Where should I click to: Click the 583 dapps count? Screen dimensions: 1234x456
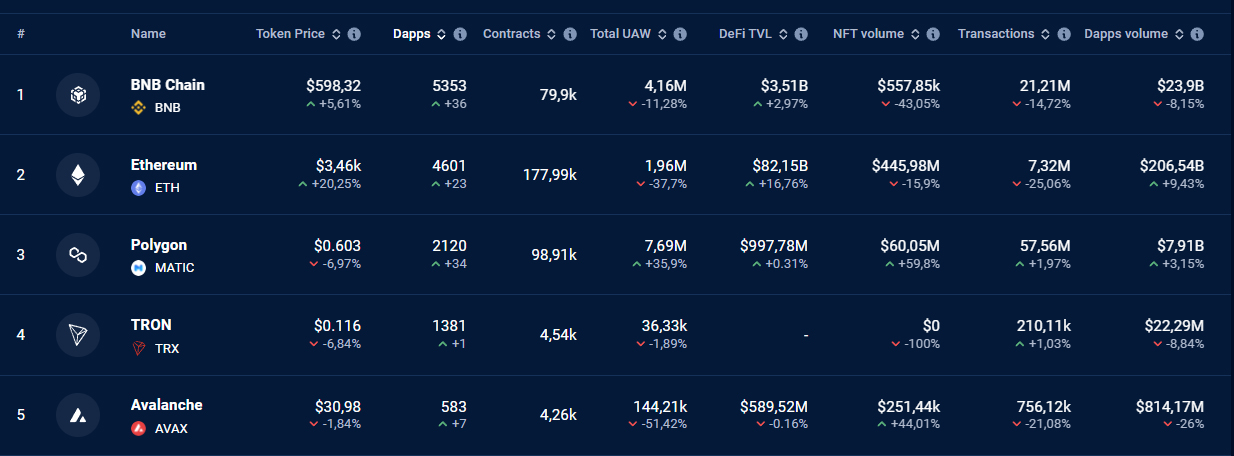pos(454,406)
